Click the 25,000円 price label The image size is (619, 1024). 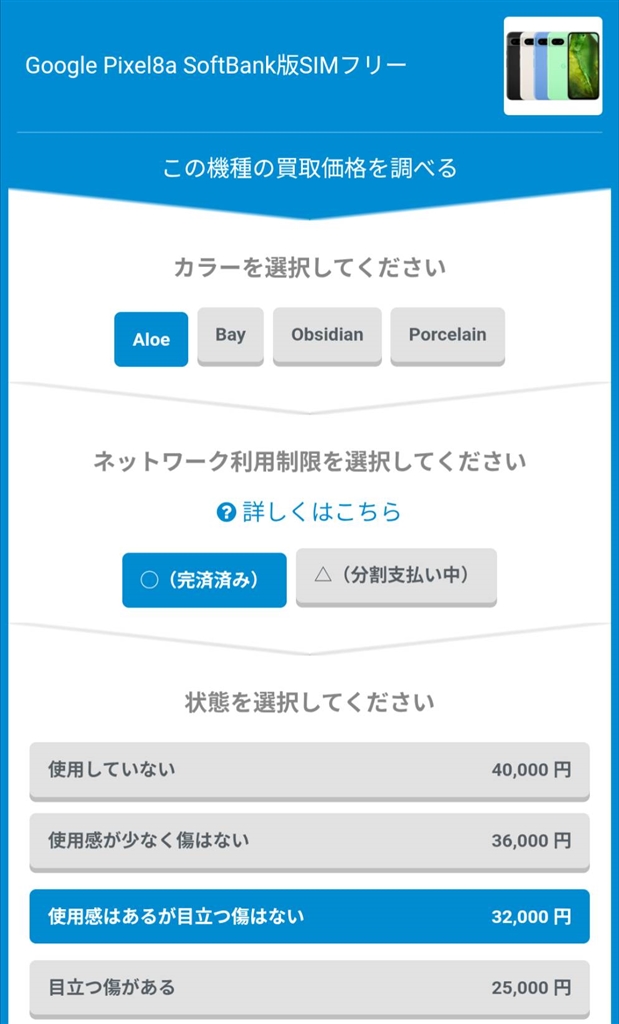tap(531, 988)
